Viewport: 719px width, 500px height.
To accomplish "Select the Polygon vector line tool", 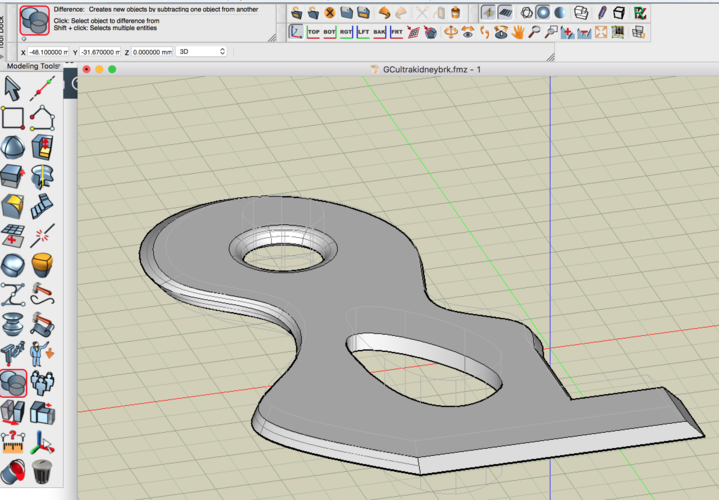I will click(x=42, y=118).
